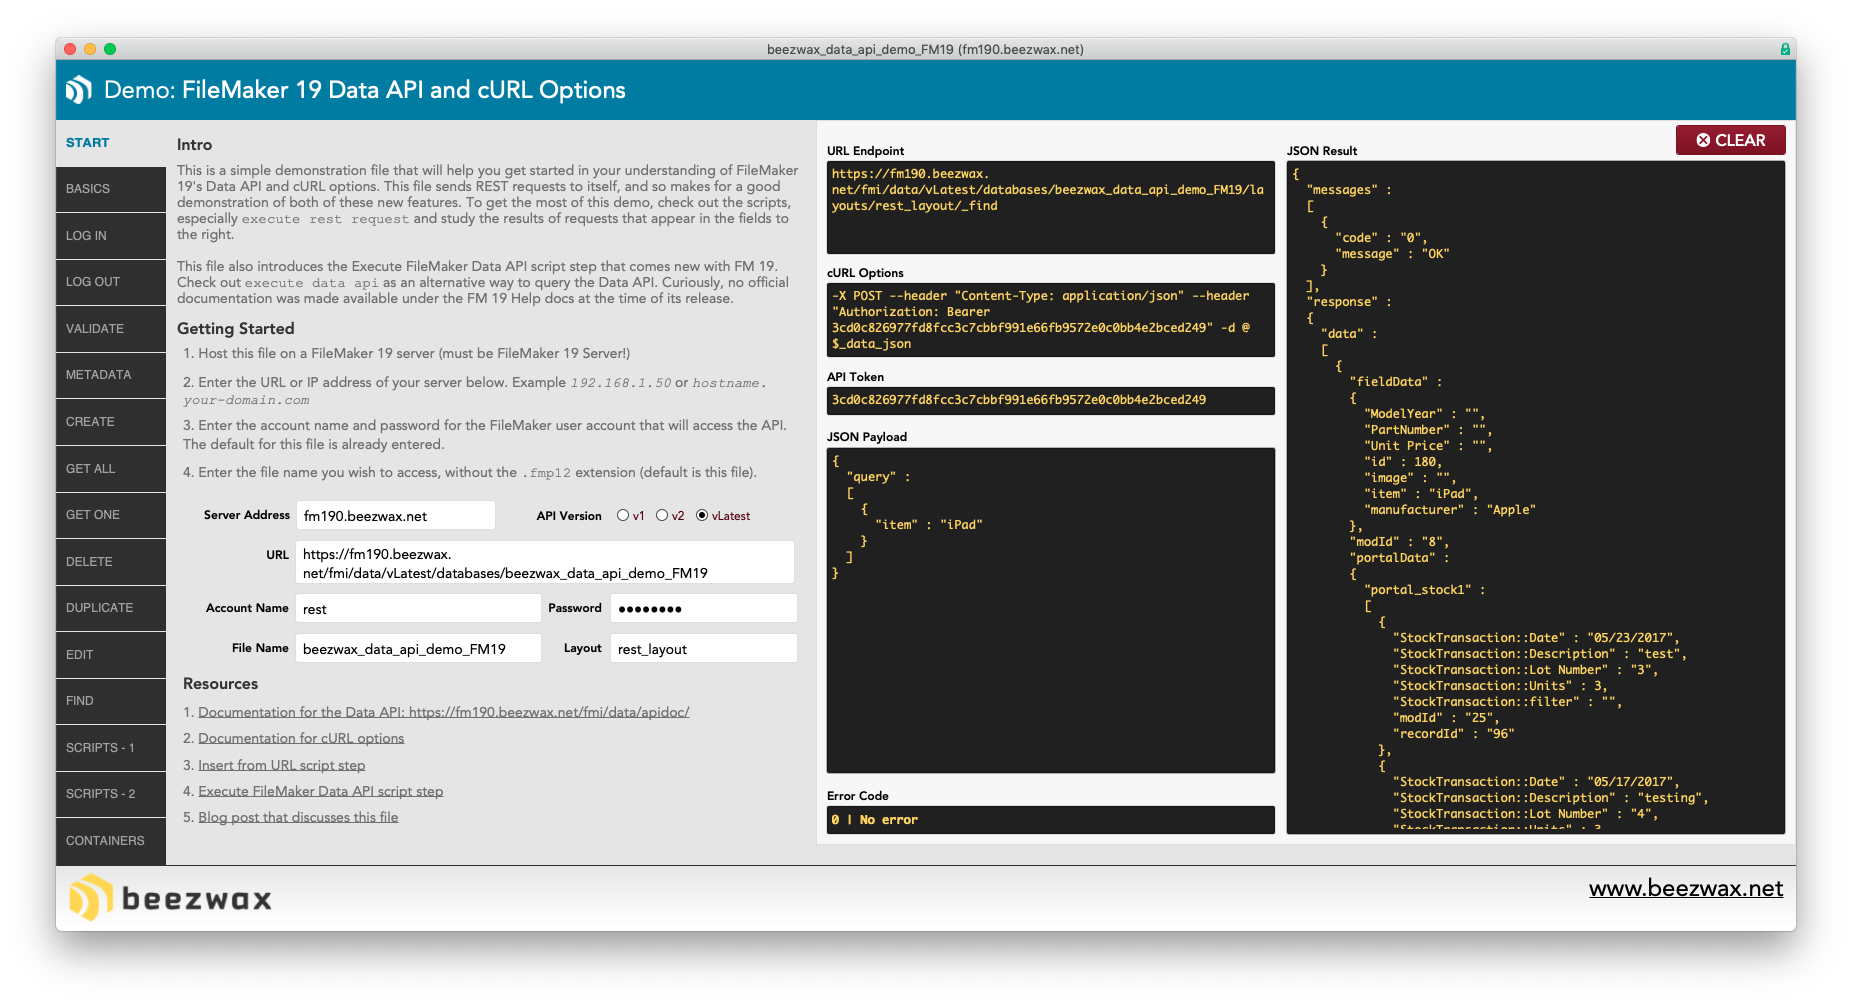Click the Beezwax honeycomb logo in footer
The width and height of the screenshot is (1852, 1005).
89,897
